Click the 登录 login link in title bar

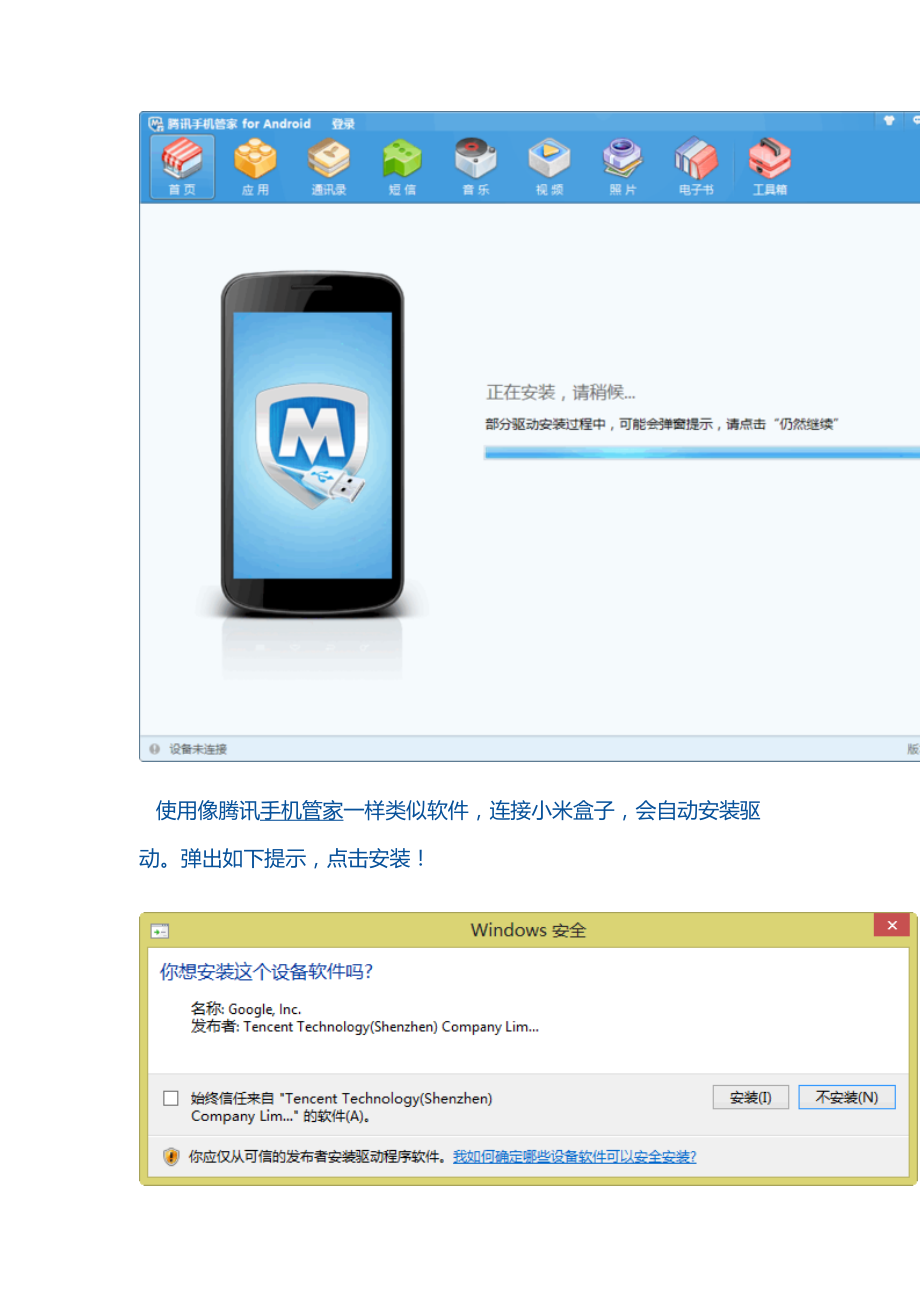click(343, 124)
